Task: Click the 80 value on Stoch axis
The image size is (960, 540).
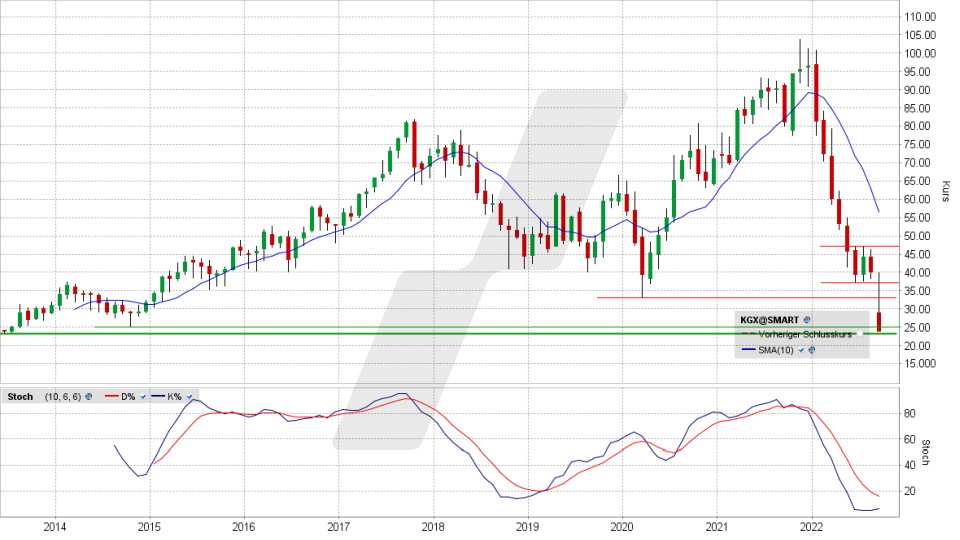Action: [x=910, y=414]
